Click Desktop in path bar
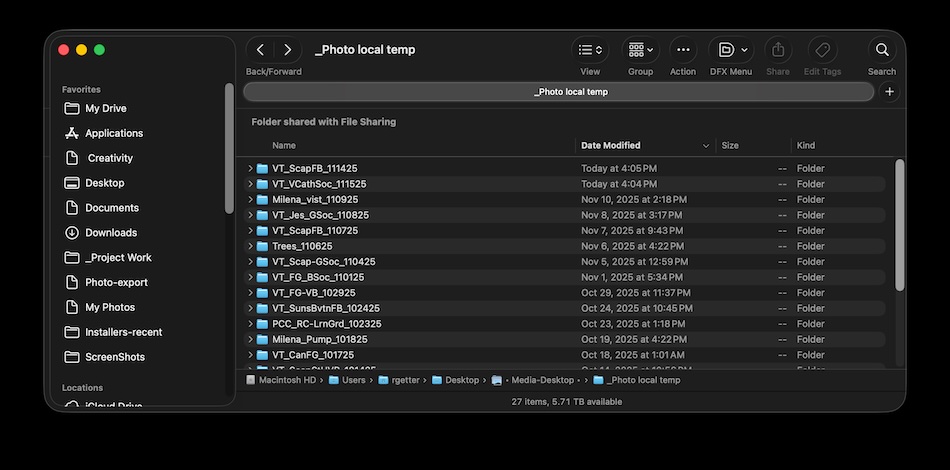 coord(455,380)
